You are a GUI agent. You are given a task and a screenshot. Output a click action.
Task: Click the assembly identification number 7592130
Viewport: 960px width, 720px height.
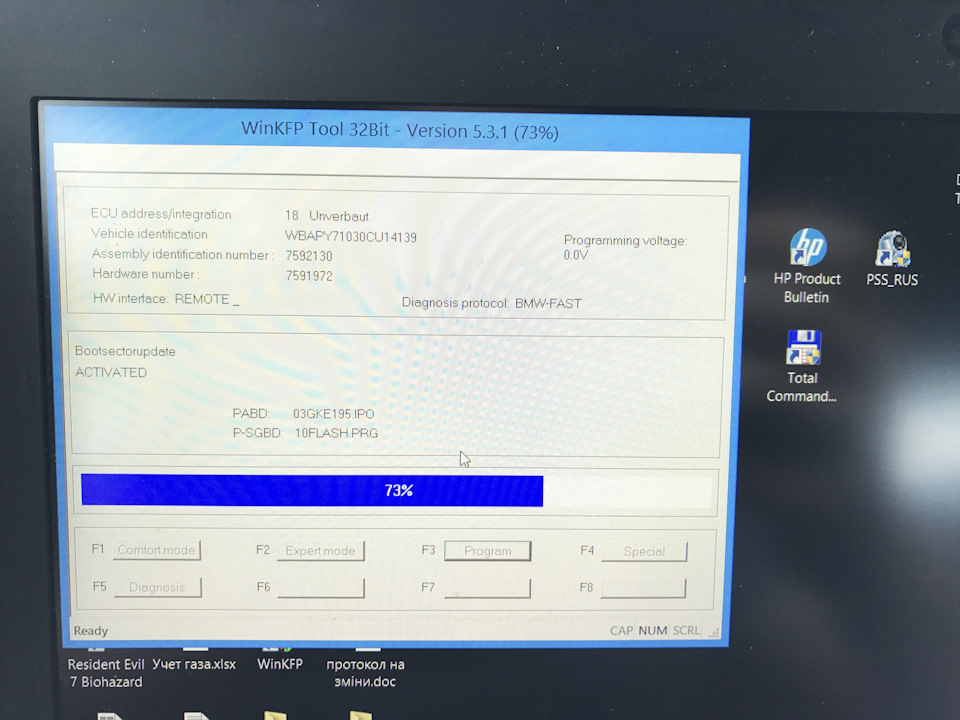click(309, 256)
